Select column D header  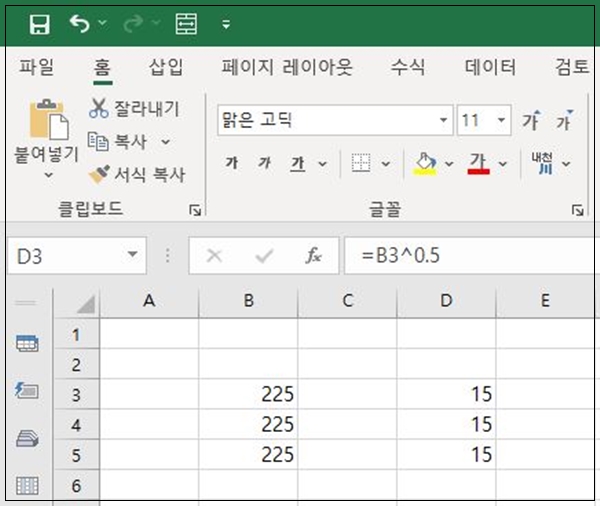[x=446, y=301]
